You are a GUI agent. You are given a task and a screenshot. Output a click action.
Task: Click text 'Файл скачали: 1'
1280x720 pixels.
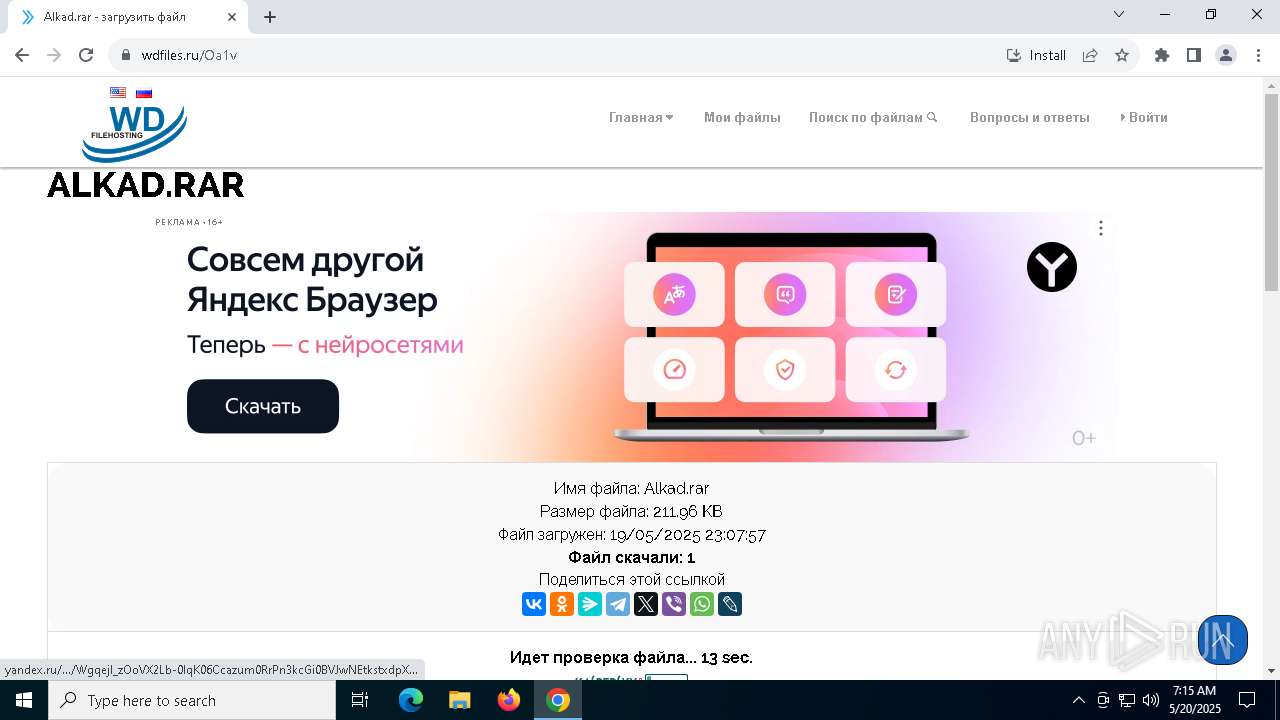pos(631,557)
